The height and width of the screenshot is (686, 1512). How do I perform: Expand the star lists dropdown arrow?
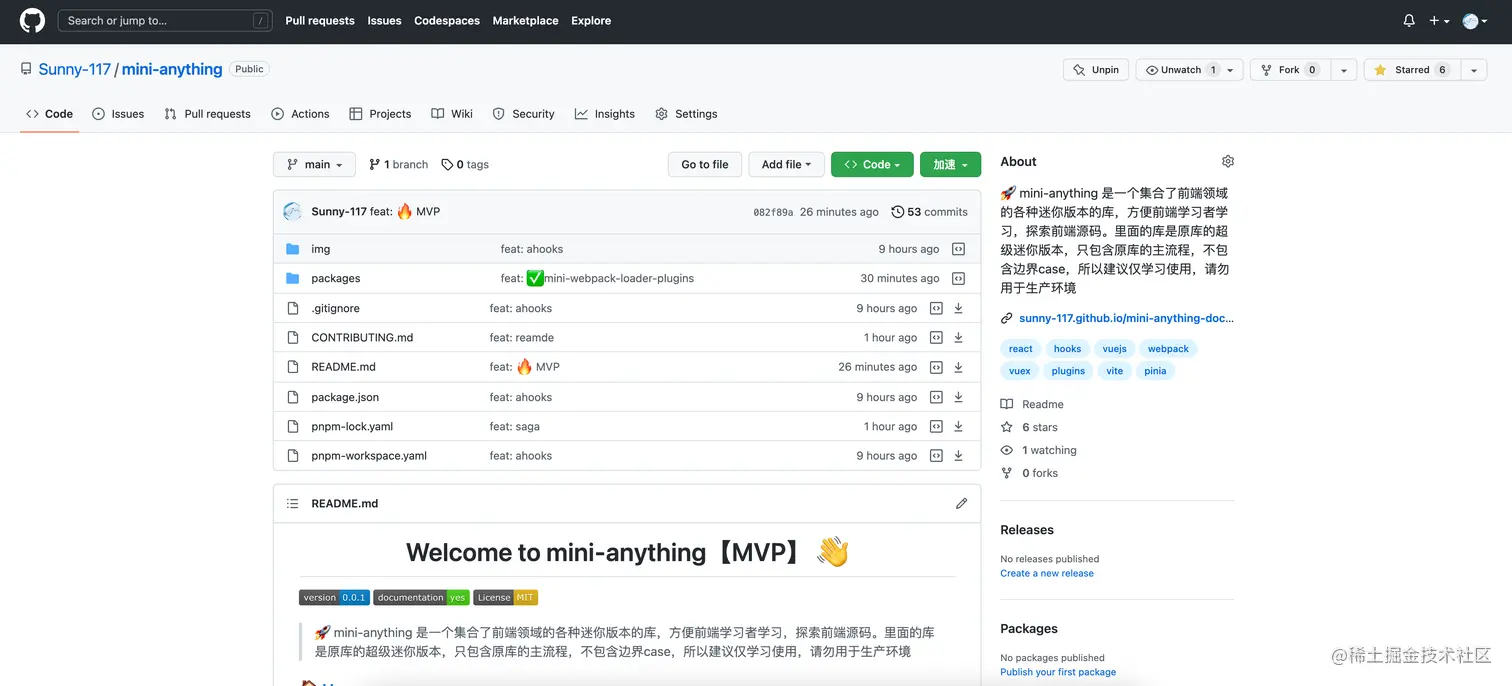pyautogui.click(x=1474, y=70)
